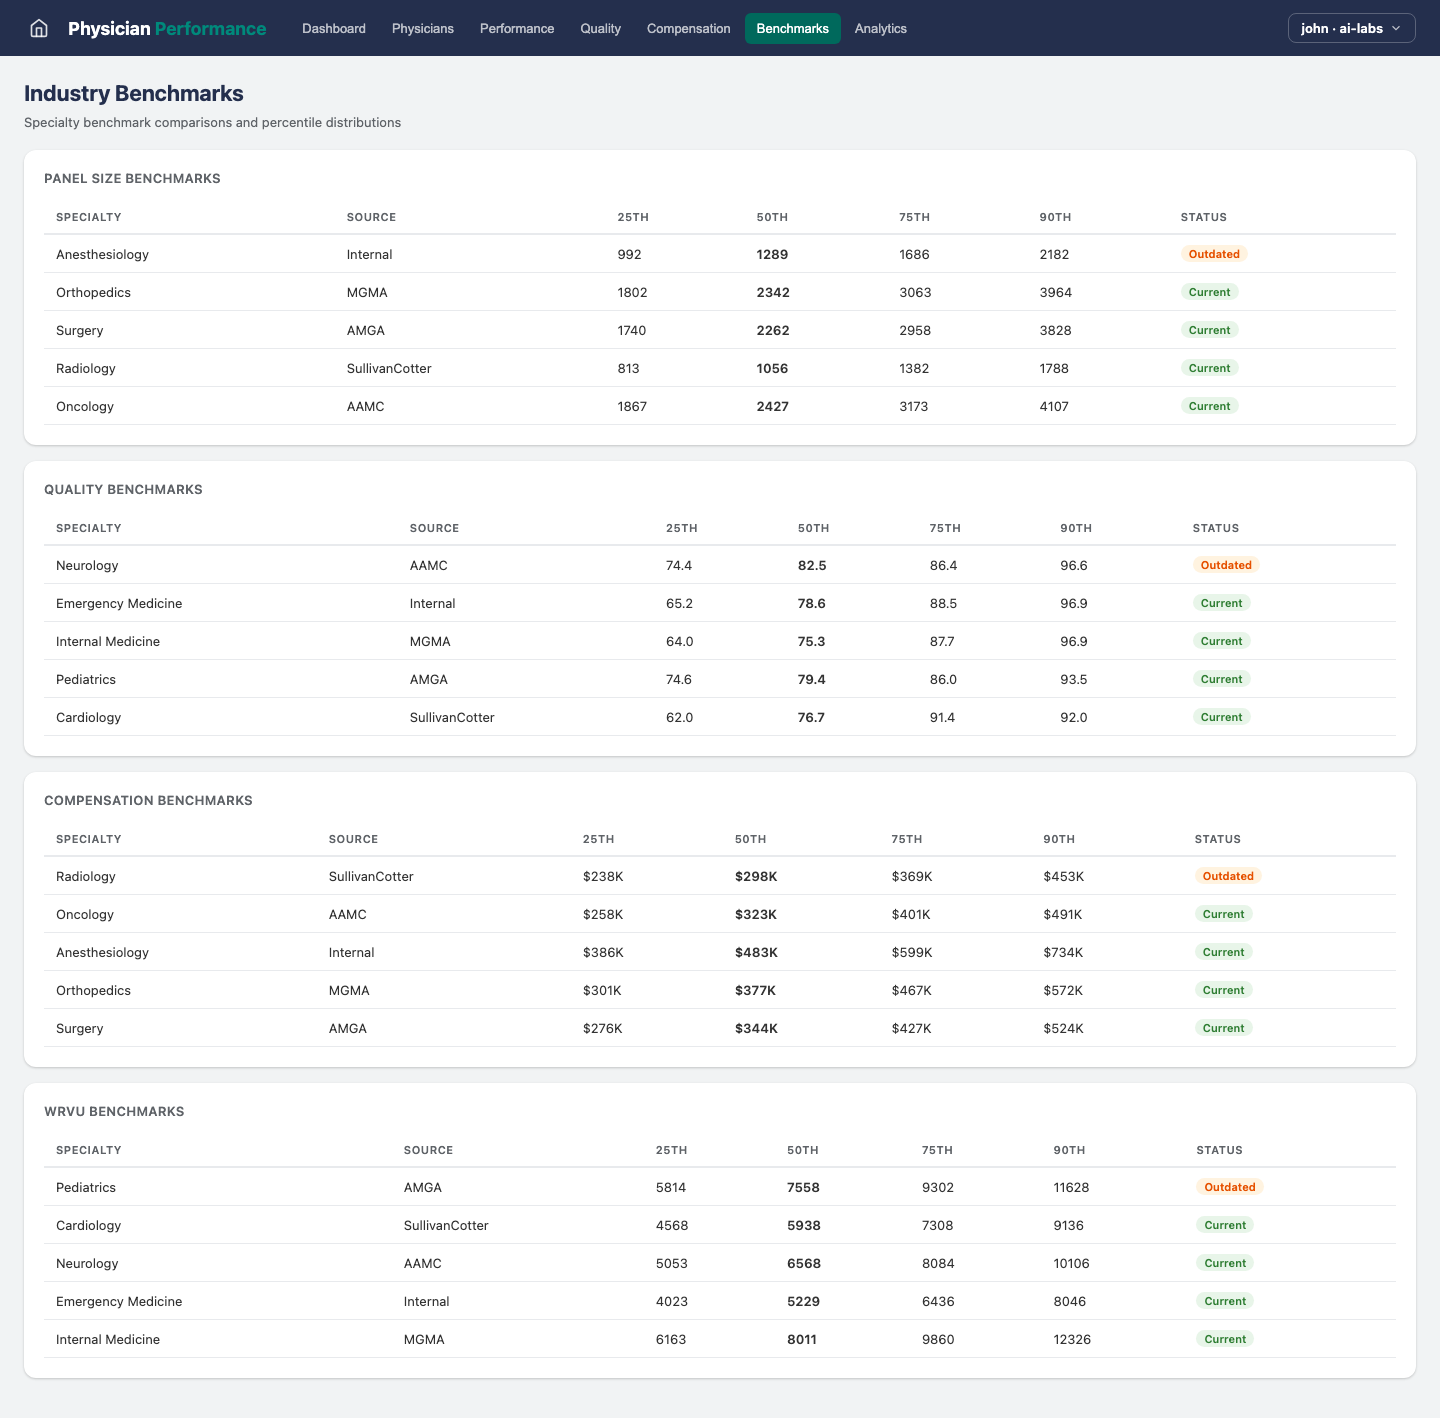The width and height of the screenshot is (1440, 1418).
Task: Click Outdated badge for Radiology compensation
Action: point(1227,876)
